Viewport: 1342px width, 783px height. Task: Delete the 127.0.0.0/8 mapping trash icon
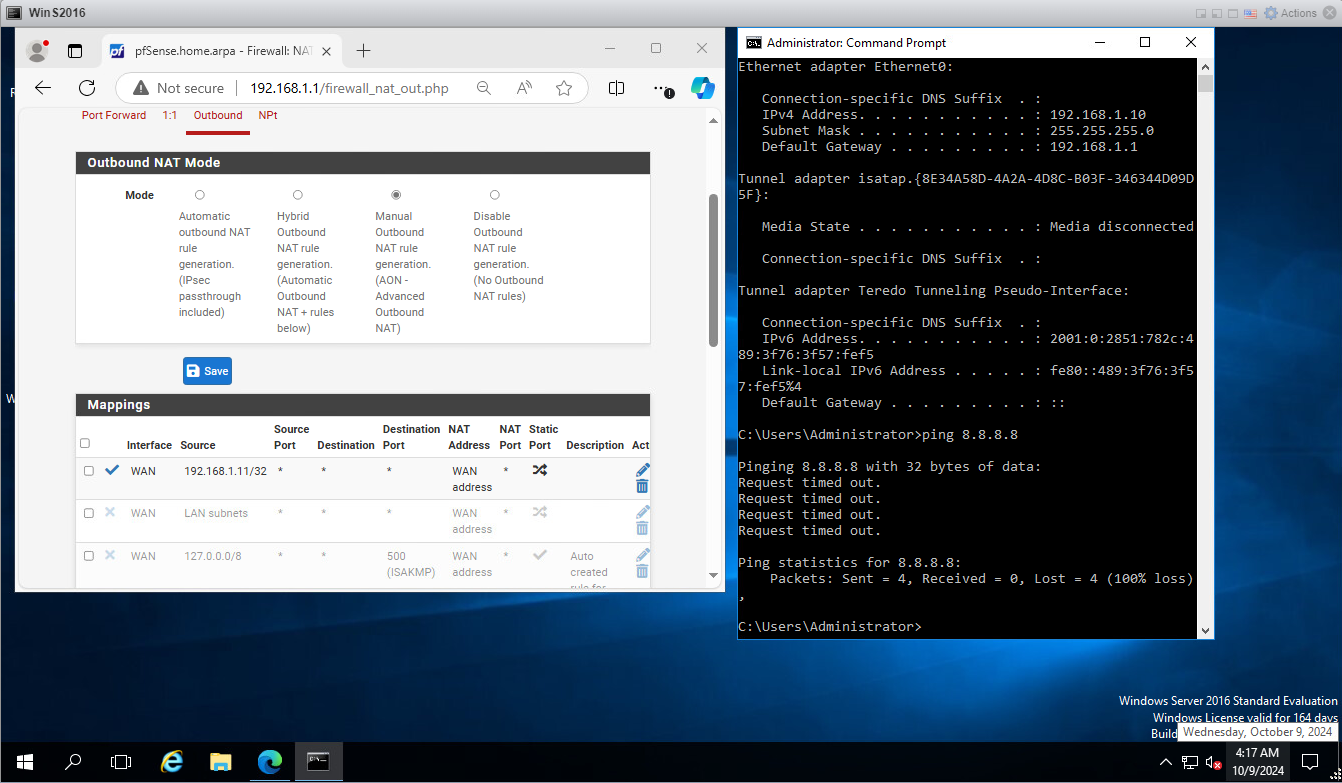(x=642, y=571)
